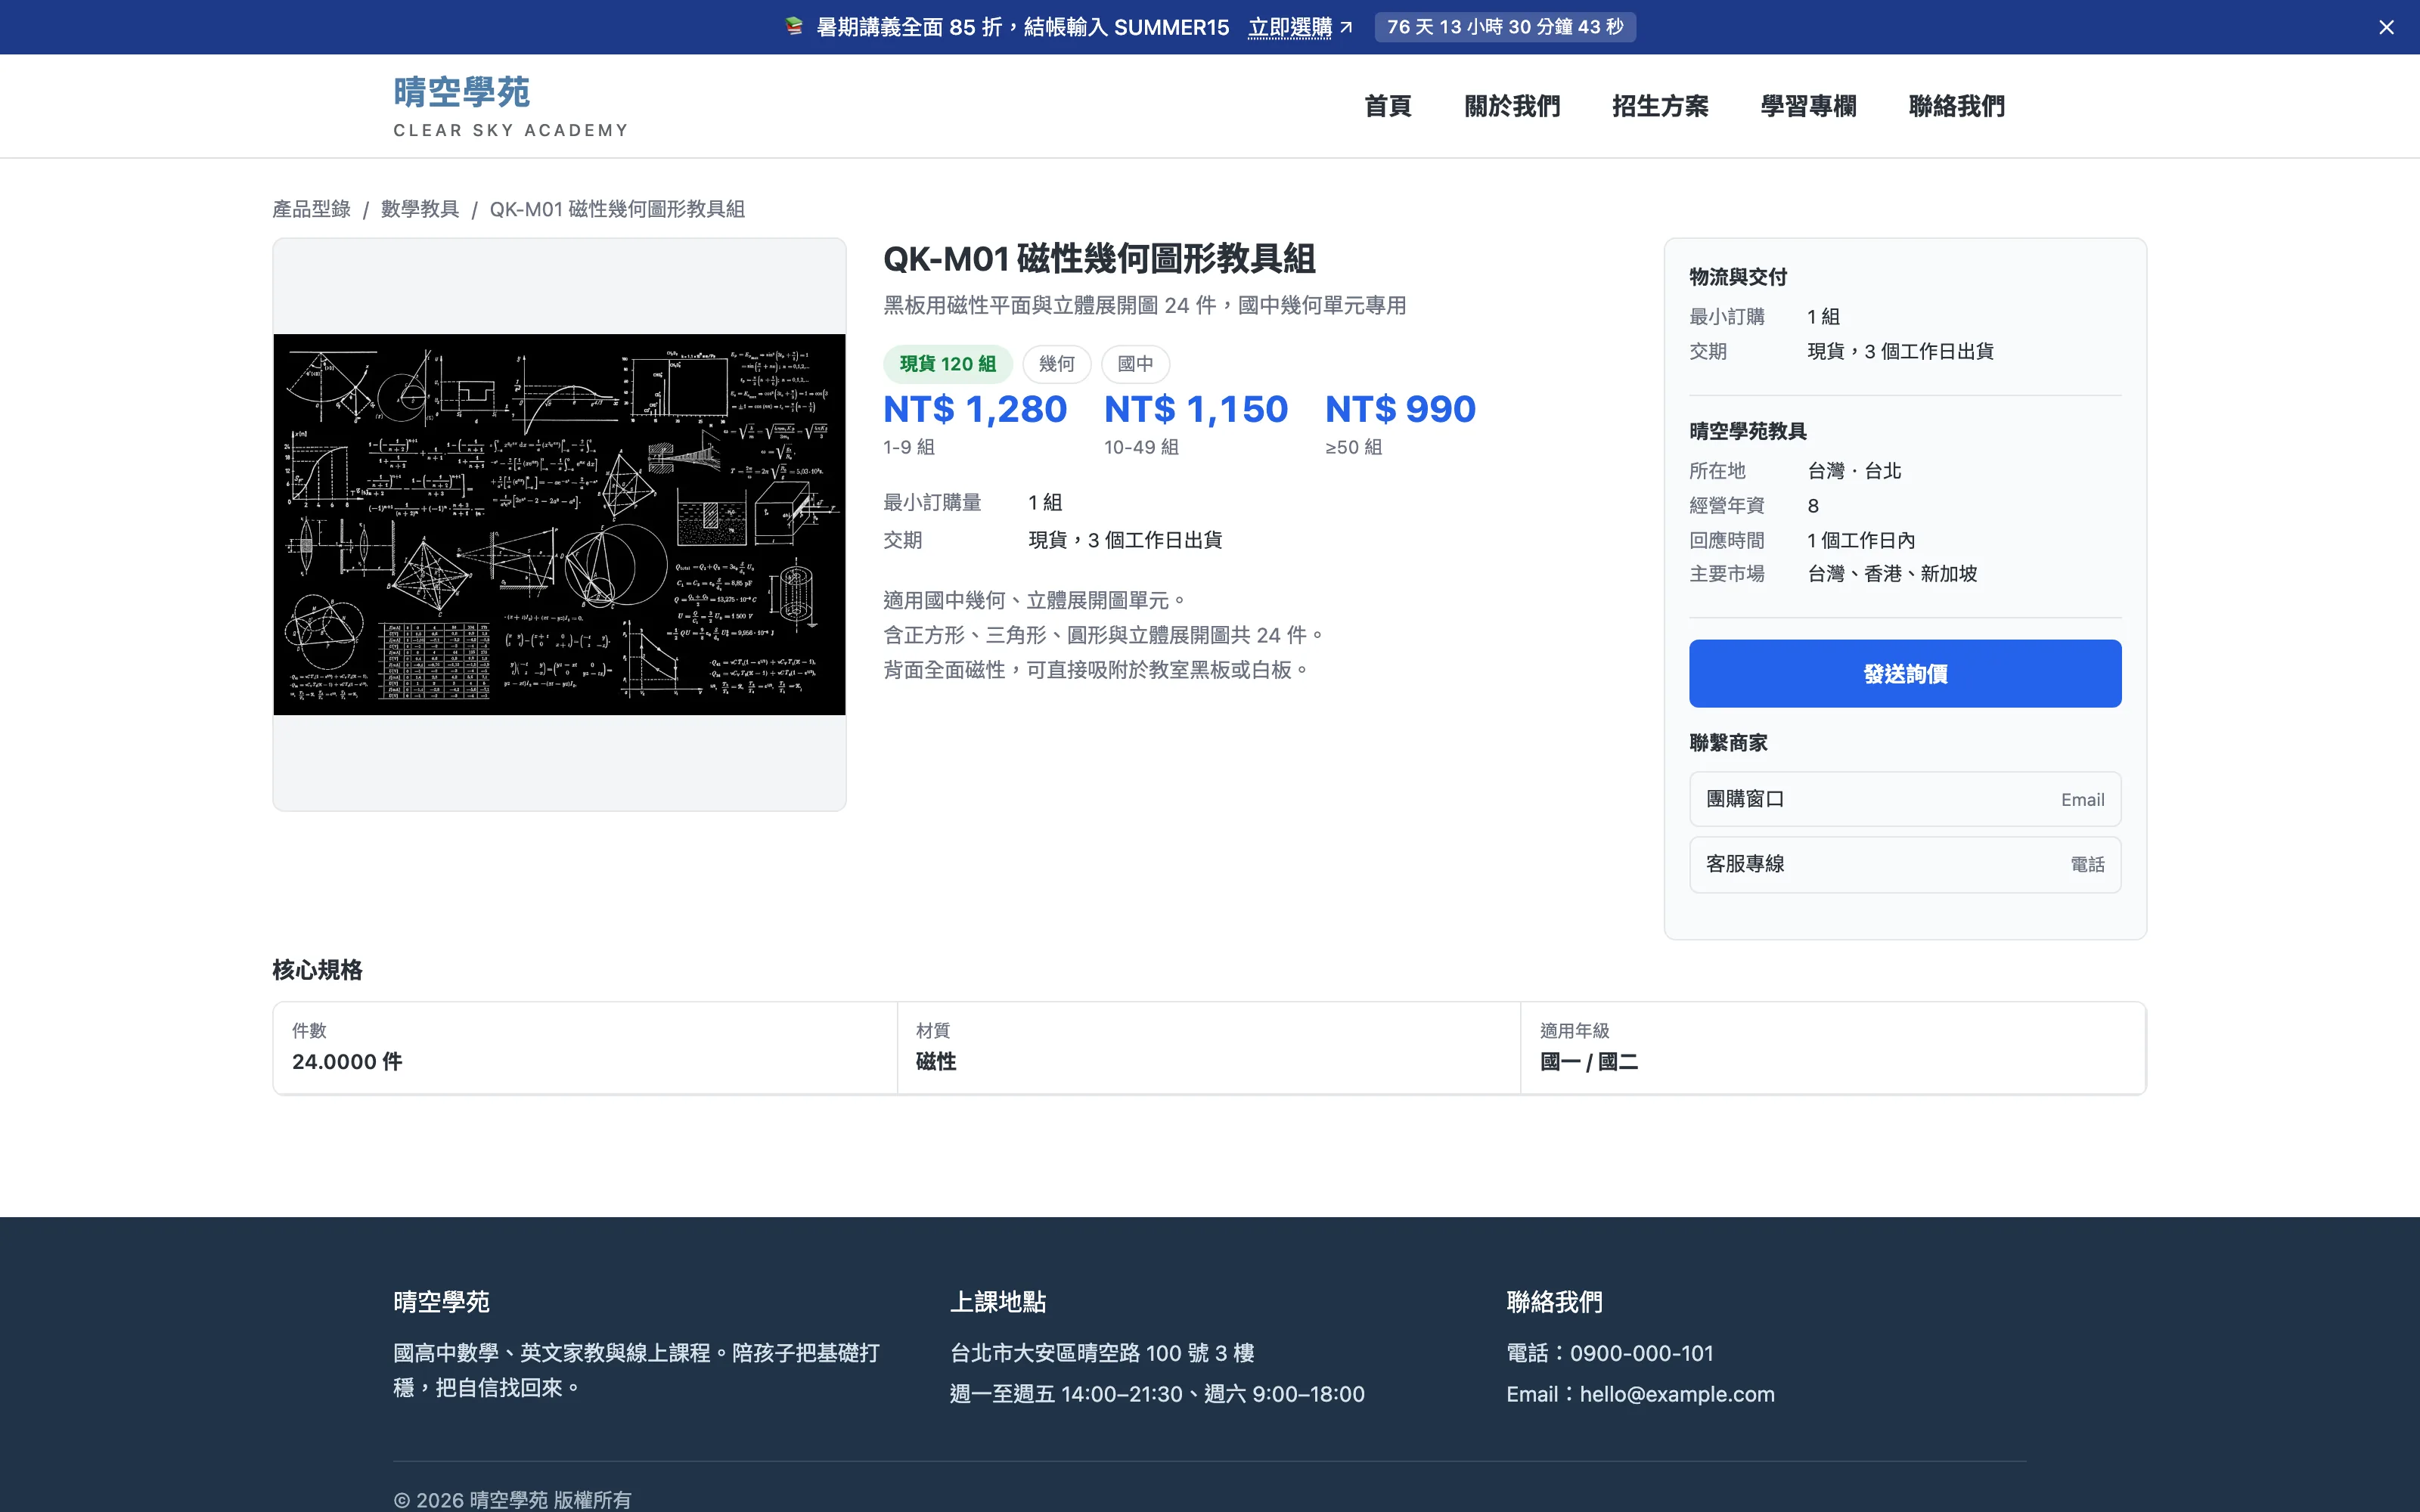Select the 國中 tag
Viewport: 2420px width, 1512px height.
point(1135,364)
